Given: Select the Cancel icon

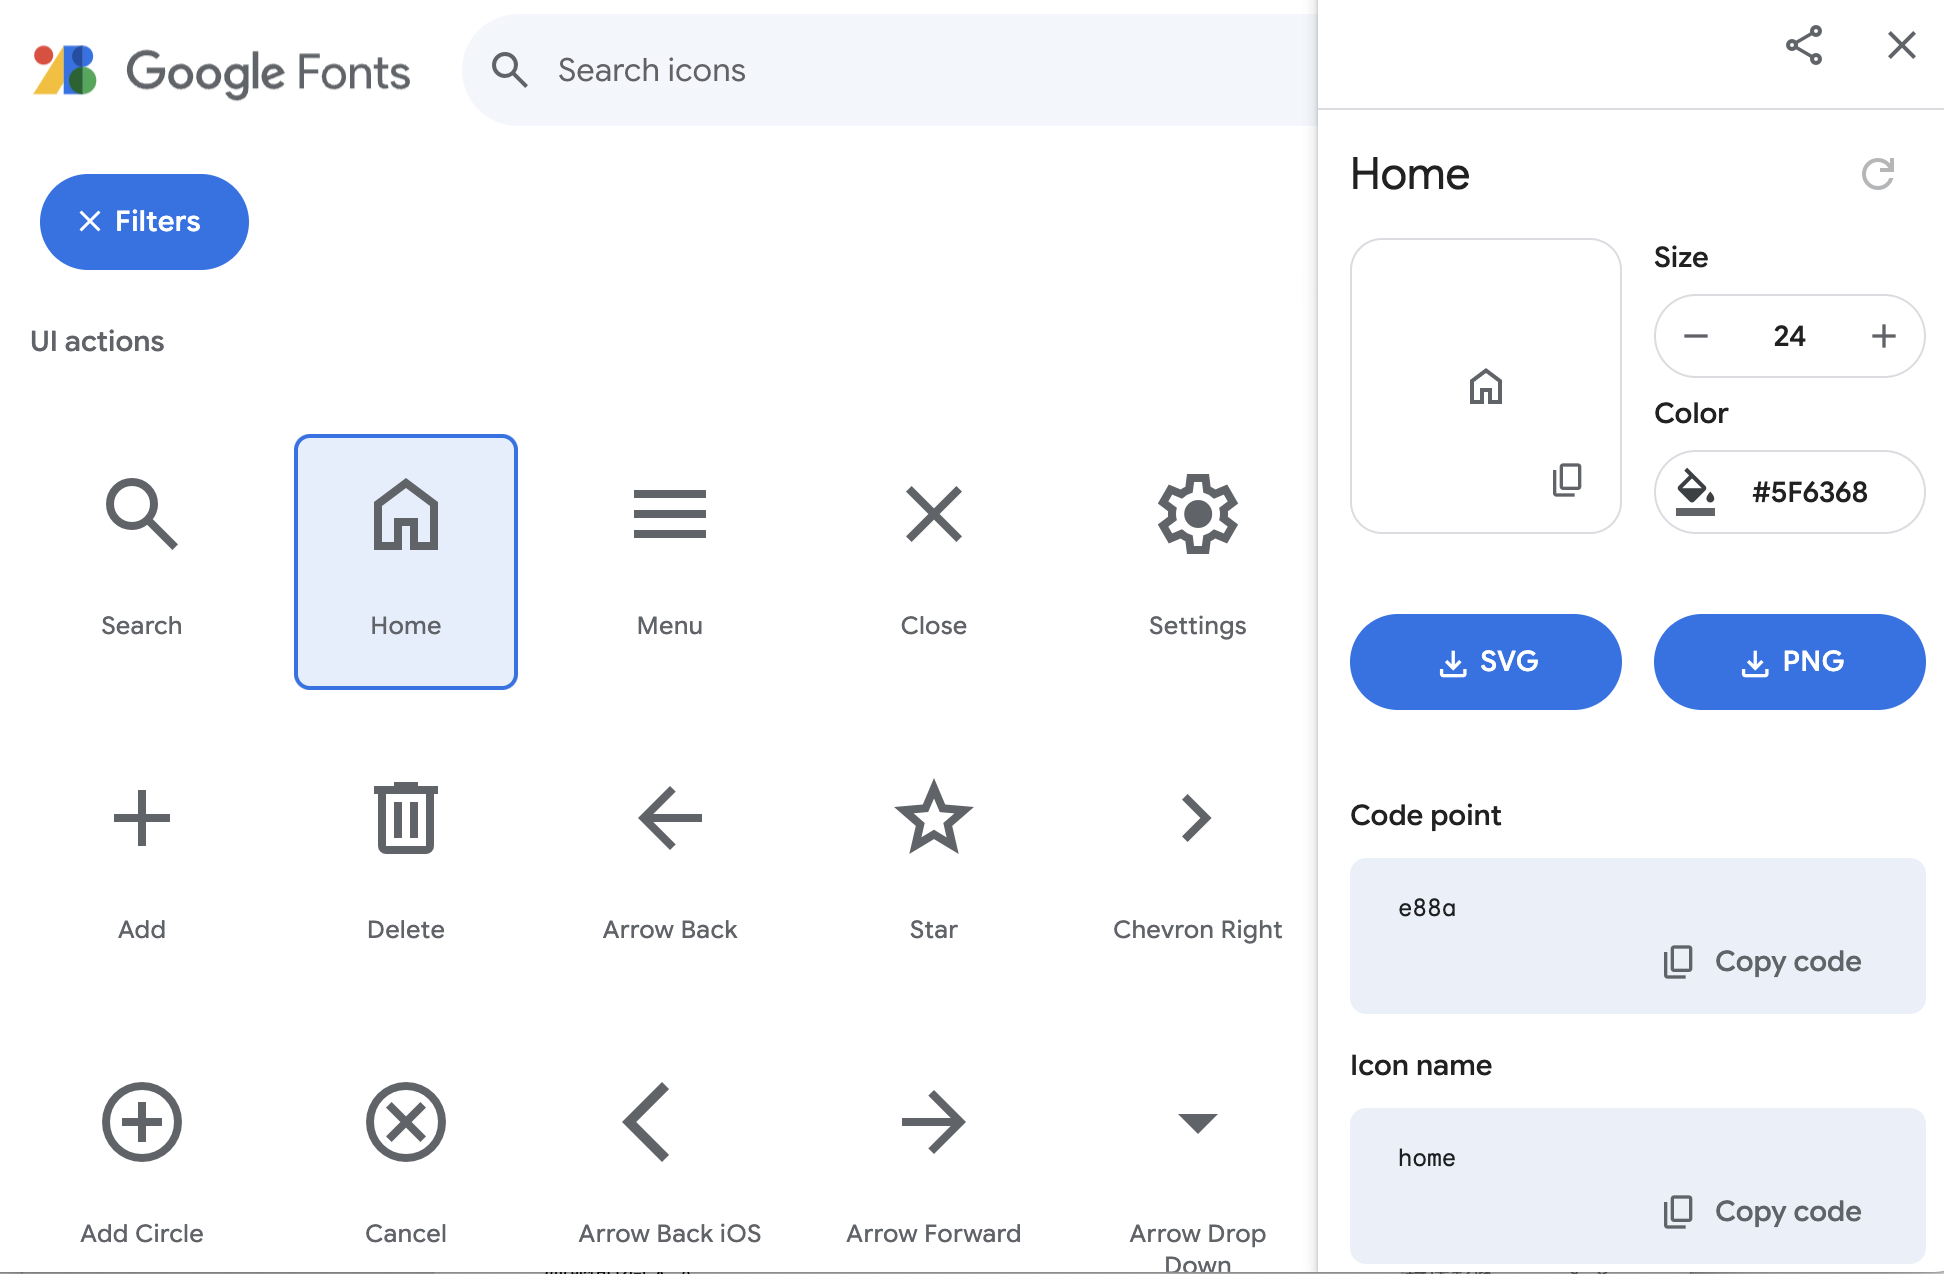Looking at the screenshot, I should (x=405, y=1123).
